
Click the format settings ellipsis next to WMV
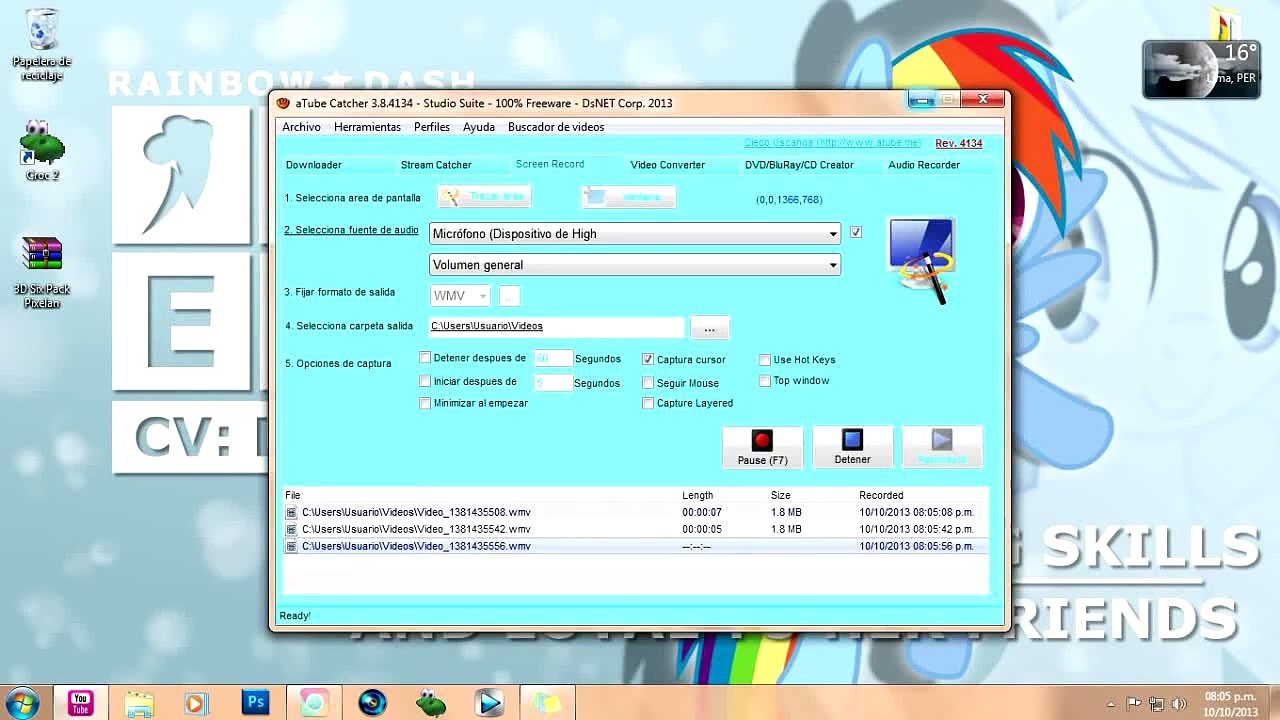coord(509,296)
